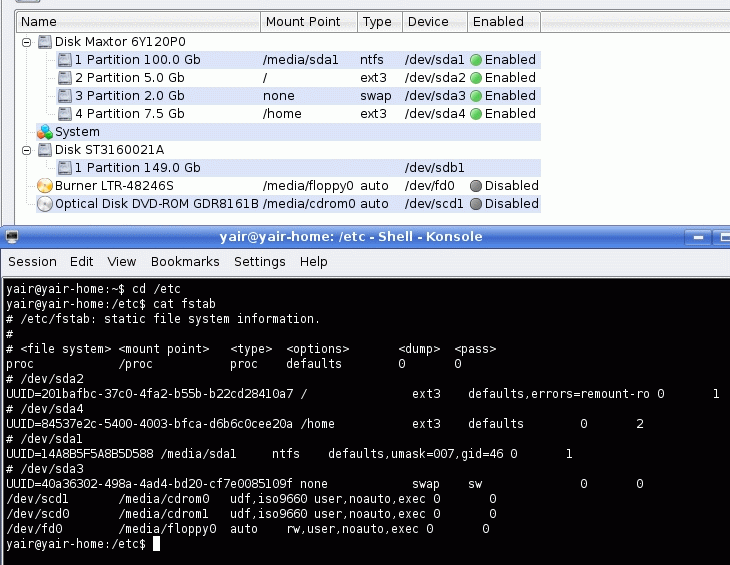Click the colorful System icon
This screenshot has height=565, width=730.
pos(45,132)
